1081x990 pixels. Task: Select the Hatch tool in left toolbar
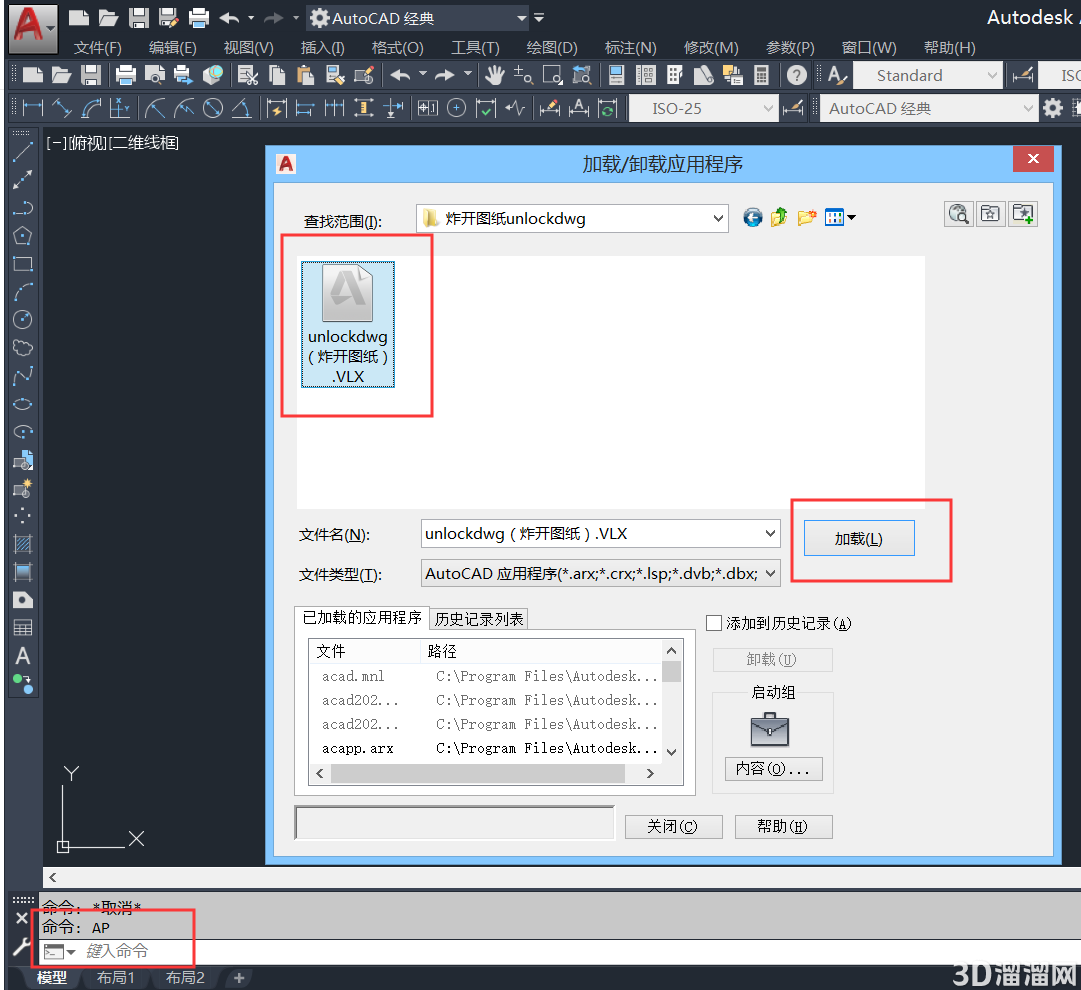tap(23, 544)
